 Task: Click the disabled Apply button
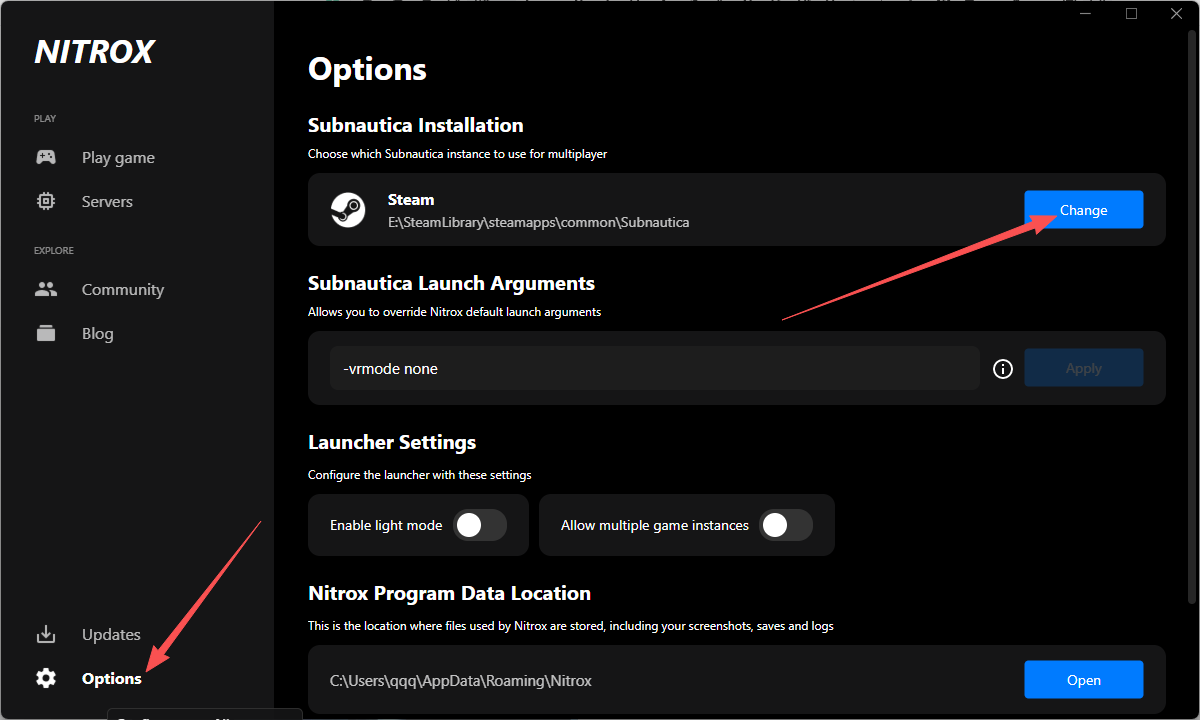pyautogui.click(x=1083, y=368)
